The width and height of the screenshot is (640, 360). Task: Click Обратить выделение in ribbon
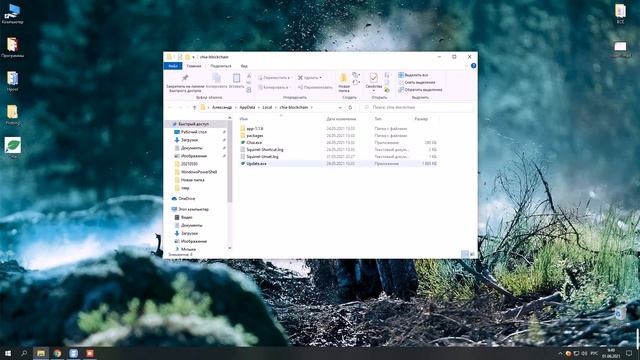420,89
